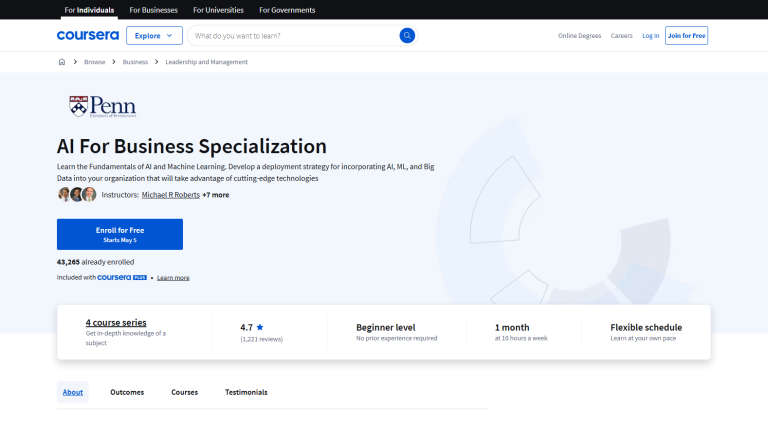Click the instructor avatar photos

(x=77, y=194)
